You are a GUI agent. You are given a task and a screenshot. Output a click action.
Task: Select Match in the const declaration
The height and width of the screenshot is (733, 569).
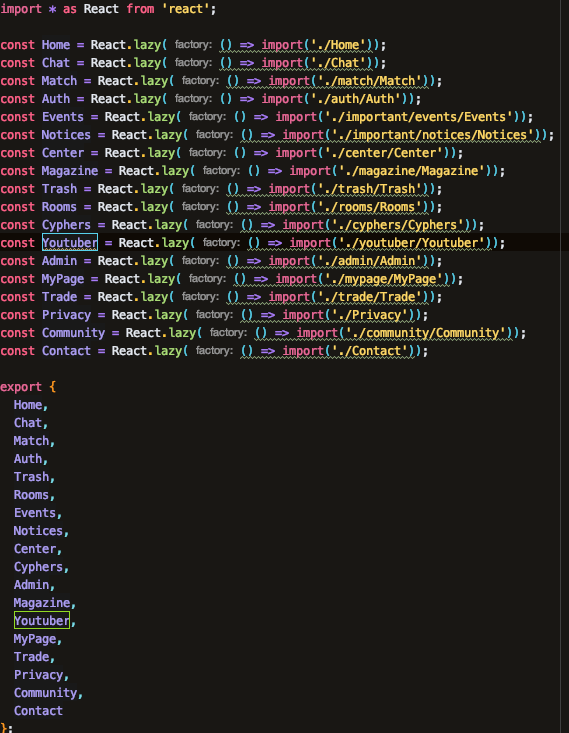point(59,81)
